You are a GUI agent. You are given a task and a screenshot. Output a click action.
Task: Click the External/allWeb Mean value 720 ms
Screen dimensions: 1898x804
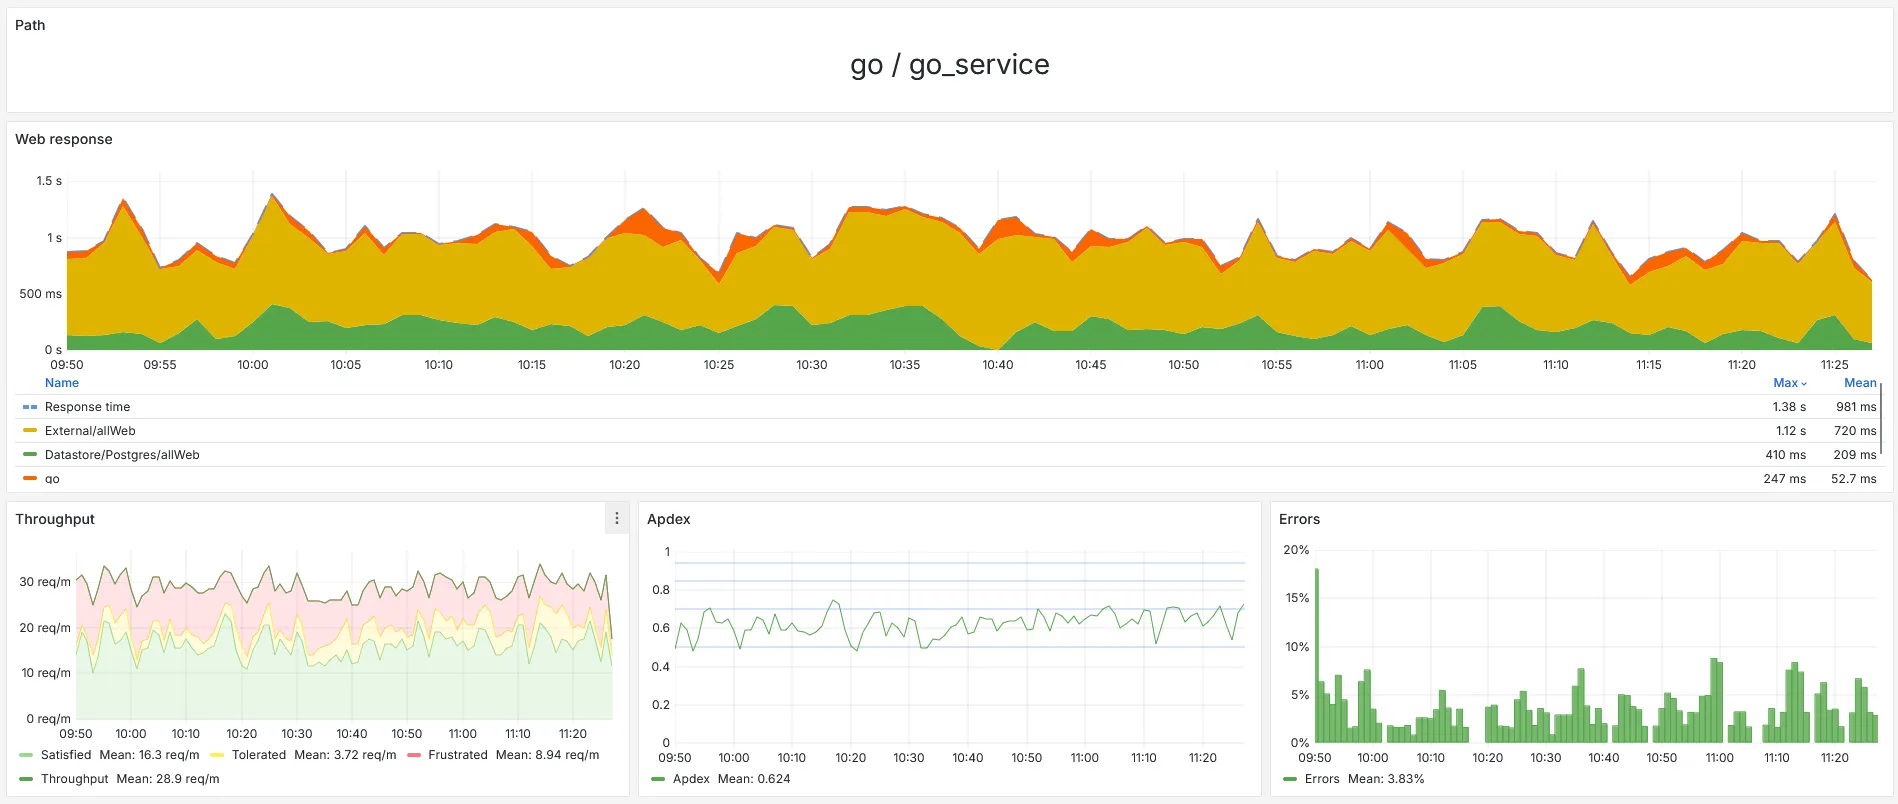[x=1855, y=431]
